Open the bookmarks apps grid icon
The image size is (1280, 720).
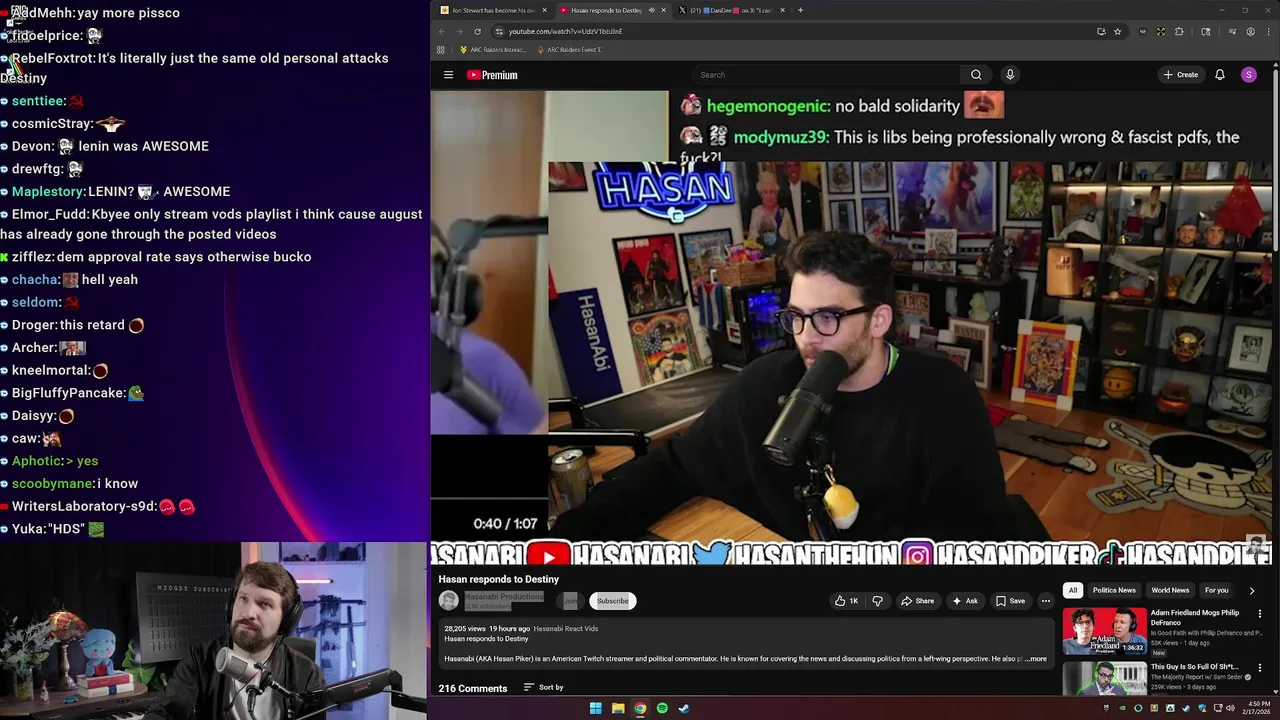pos(441,50)
